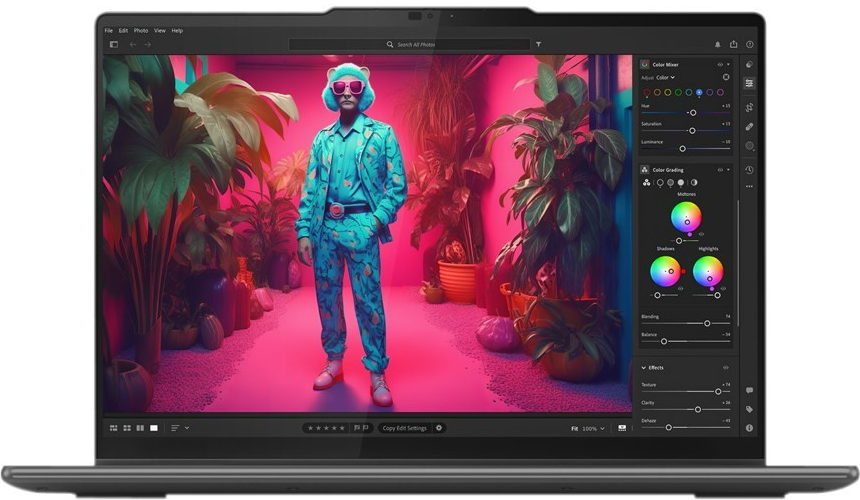The image size is (860, 500).
Task: Open the Photo menu
Action: click(141, 31)
